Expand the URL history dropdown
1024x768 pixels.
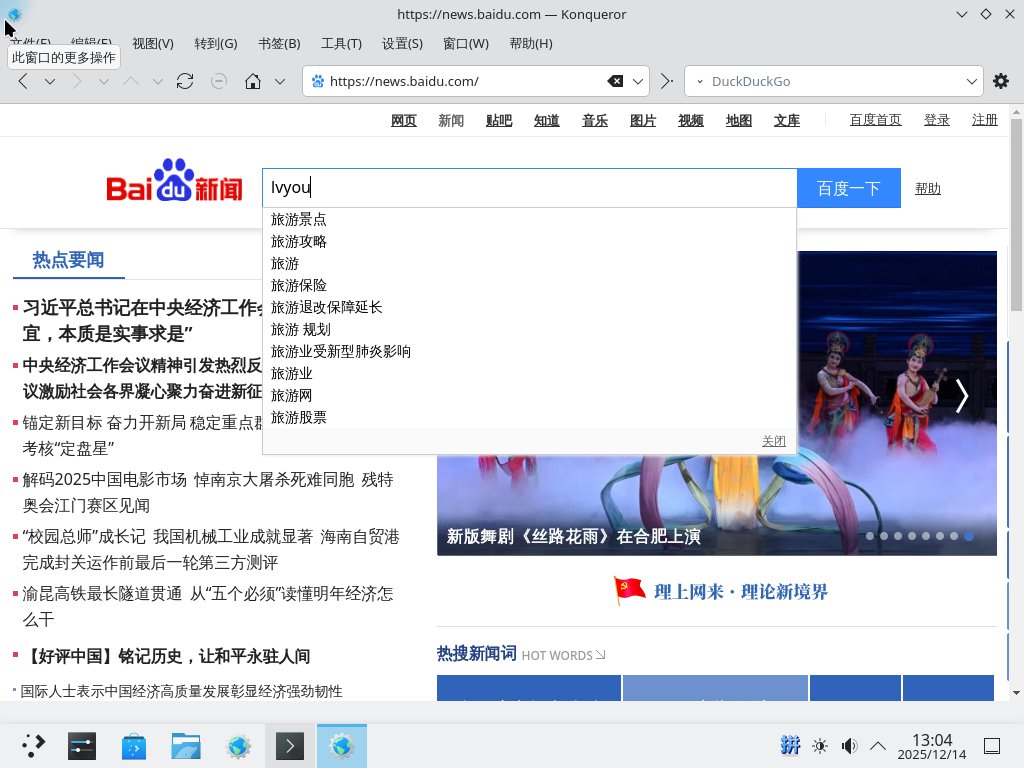pos(637,82)
